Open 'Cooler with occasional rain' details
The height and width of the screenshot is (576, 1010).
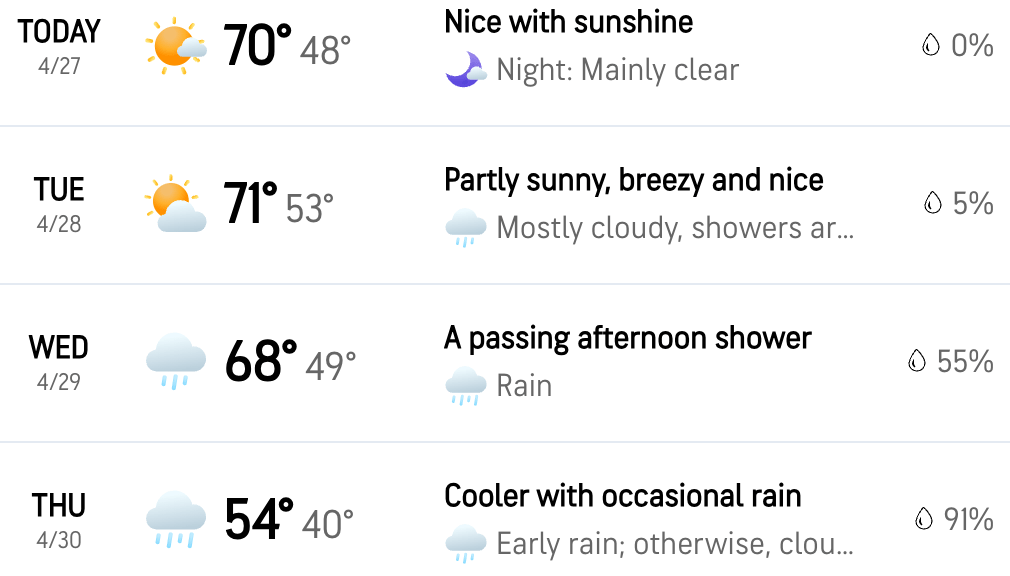tap(622, 496)
